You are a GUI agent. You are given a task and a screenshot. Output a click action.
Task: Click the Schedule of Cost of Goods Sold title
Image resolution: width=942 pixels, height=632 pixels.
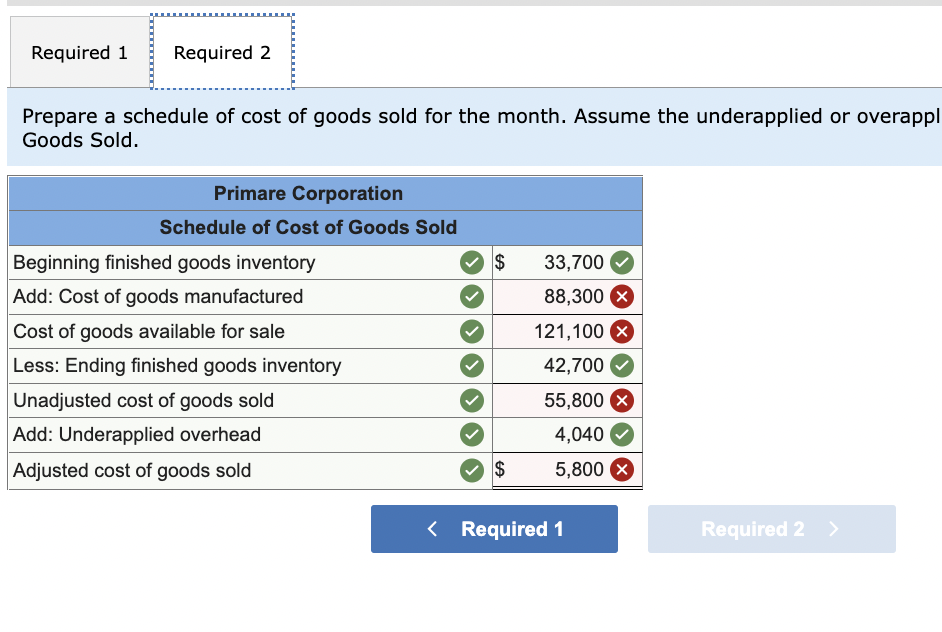[x=308, y=228]
